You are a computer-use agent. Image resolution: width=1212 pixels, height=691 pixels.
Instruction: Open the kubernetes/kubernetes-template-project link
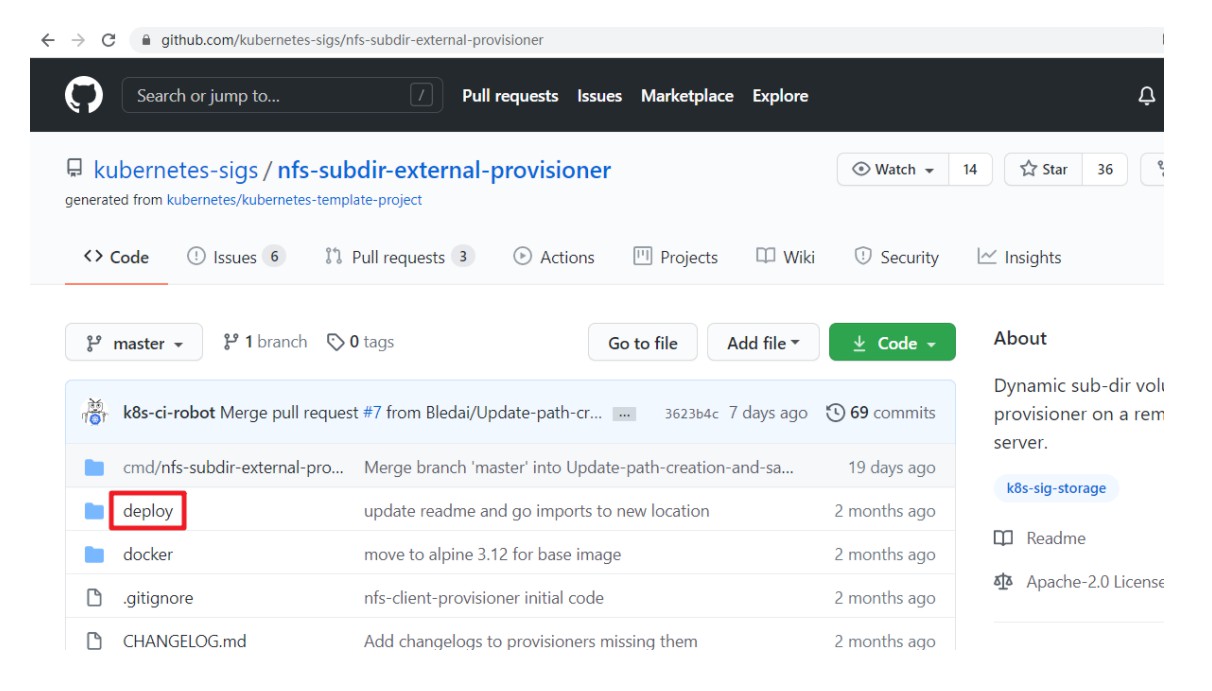click(x=294, y=200)
